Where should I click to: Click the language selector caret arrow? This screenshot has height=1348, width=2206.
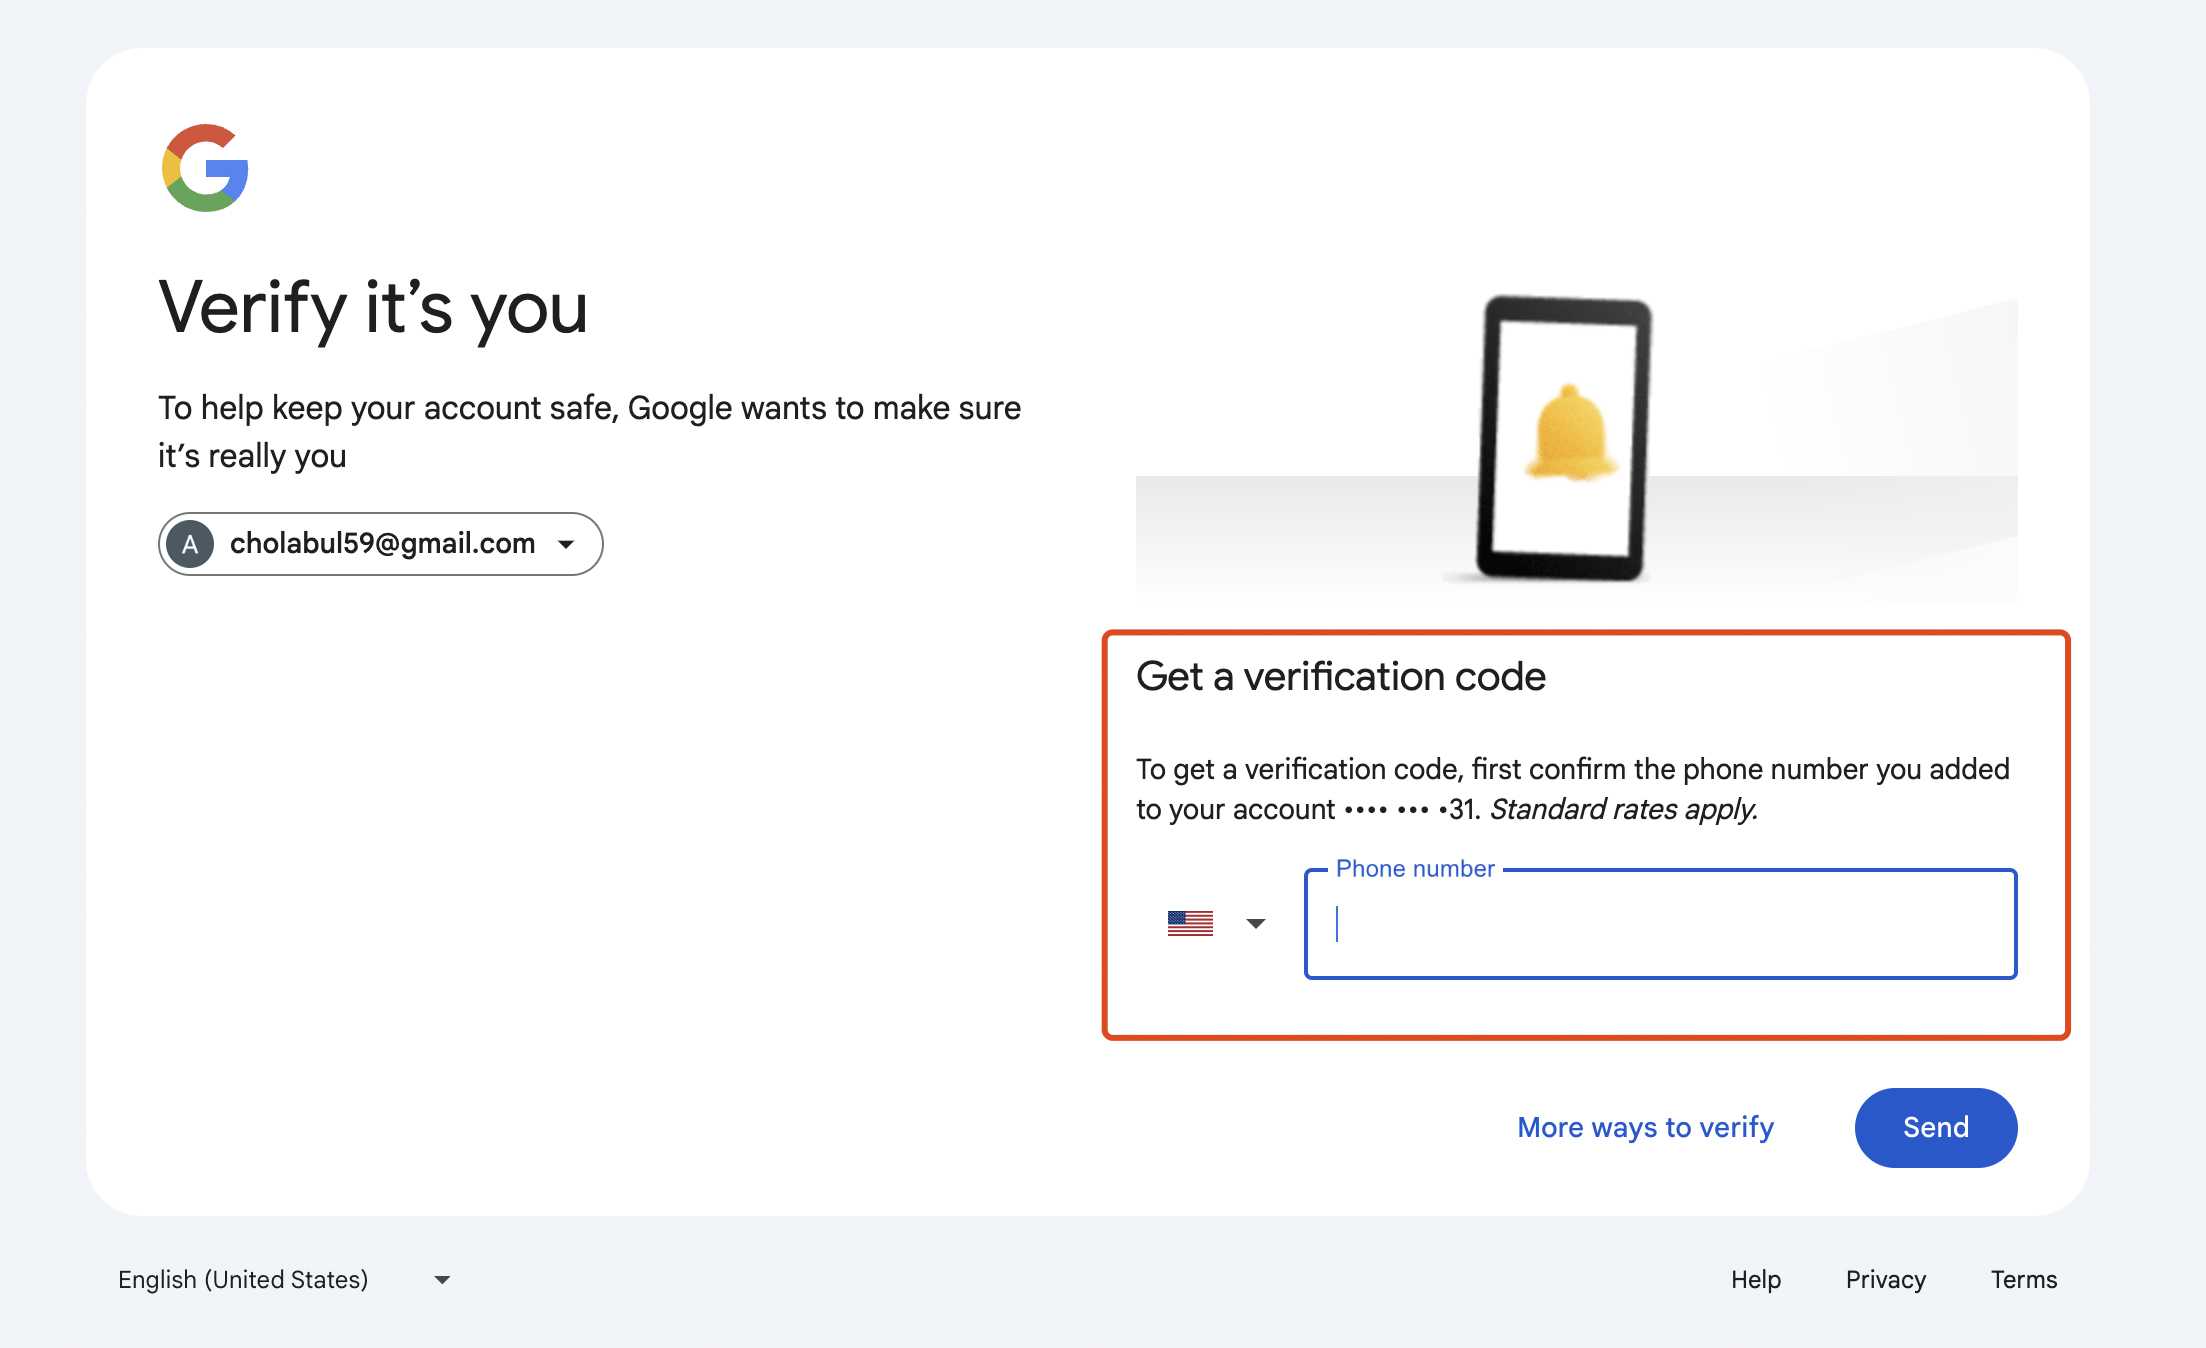point(442,1280)
